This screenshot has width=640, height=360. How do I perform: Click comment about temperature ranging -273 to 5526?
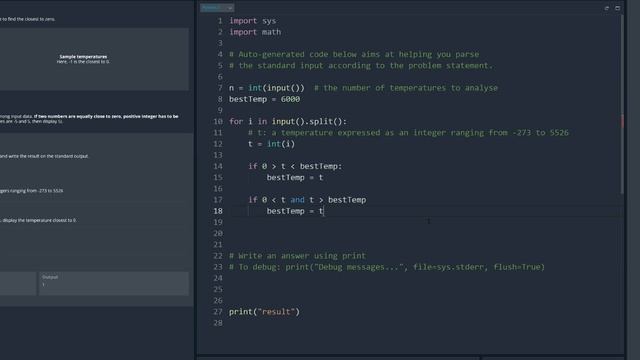click(x=408, y=133)
